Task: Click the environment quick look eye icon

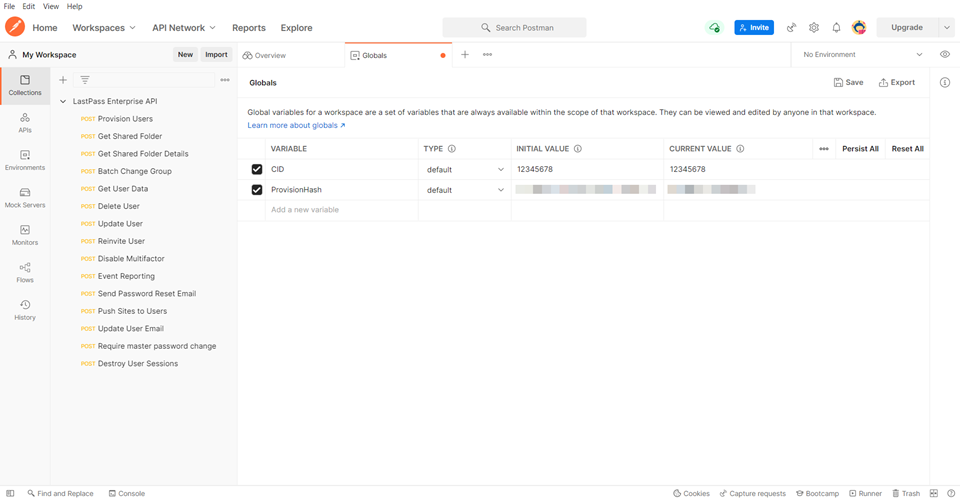Action: coord(945,55)
